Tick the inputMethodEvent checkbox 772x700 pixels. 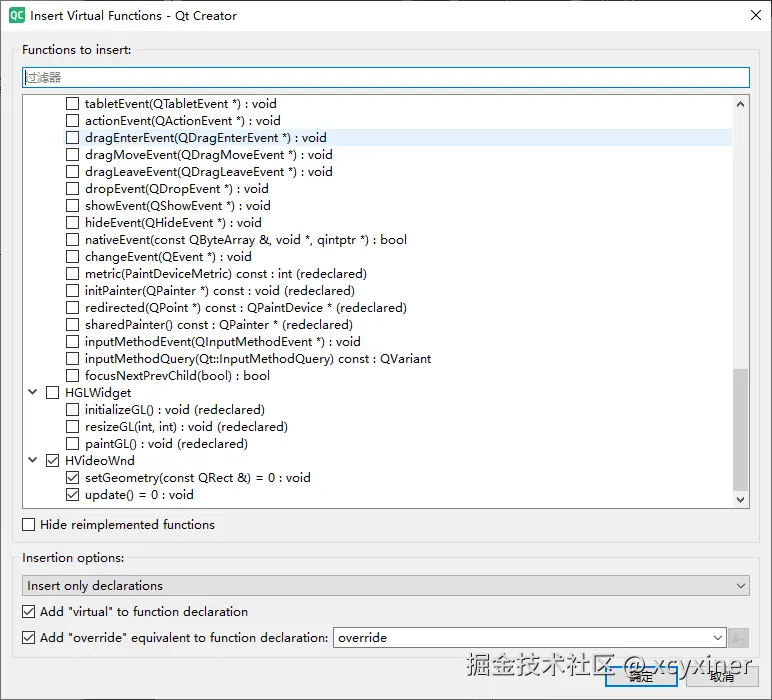pyautogui.click(x=72, y=342)
